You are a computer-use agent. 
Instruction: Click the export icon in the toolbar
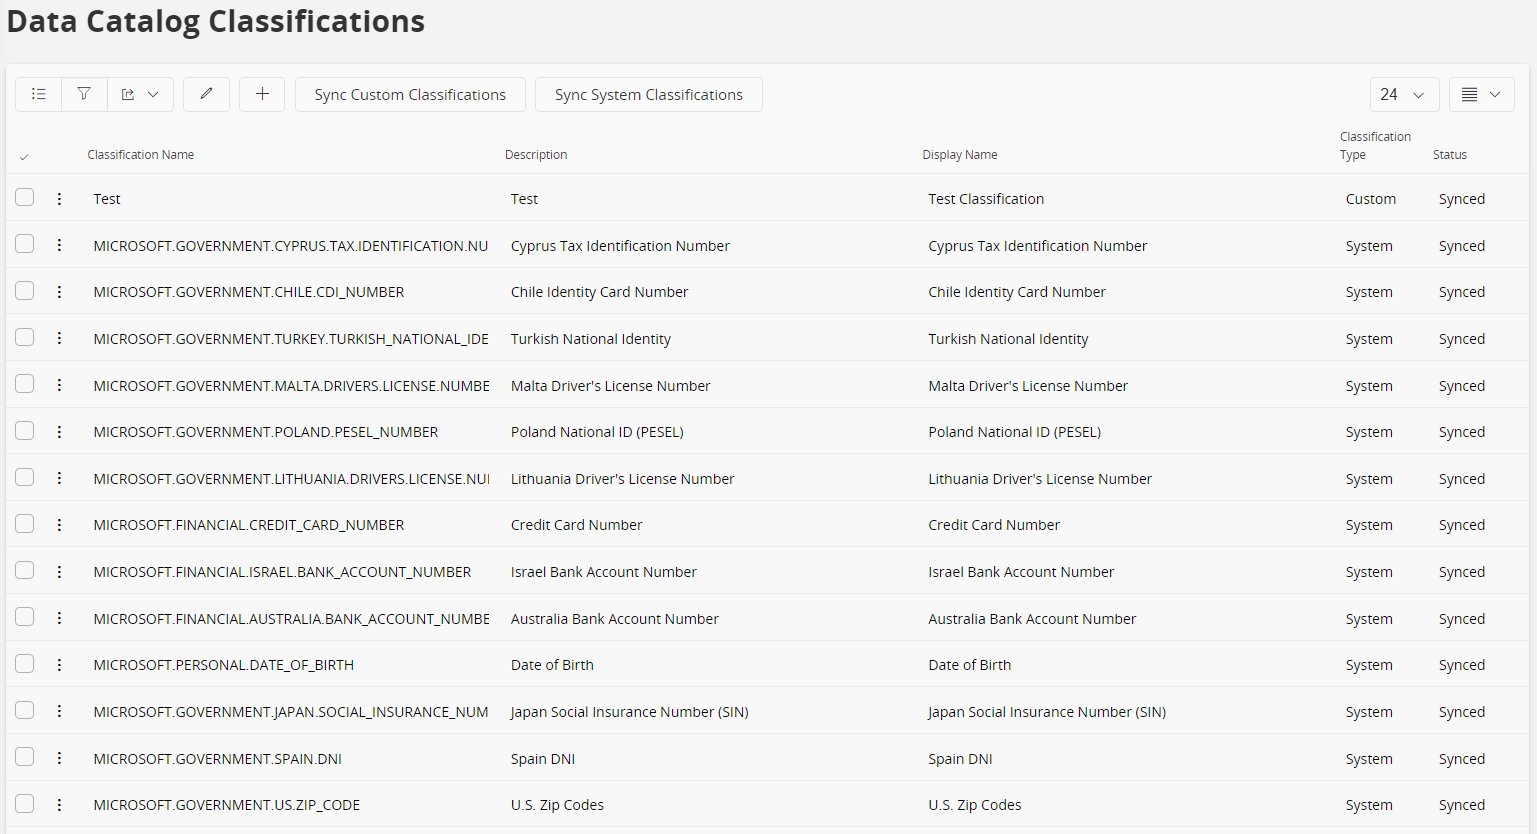128,94
